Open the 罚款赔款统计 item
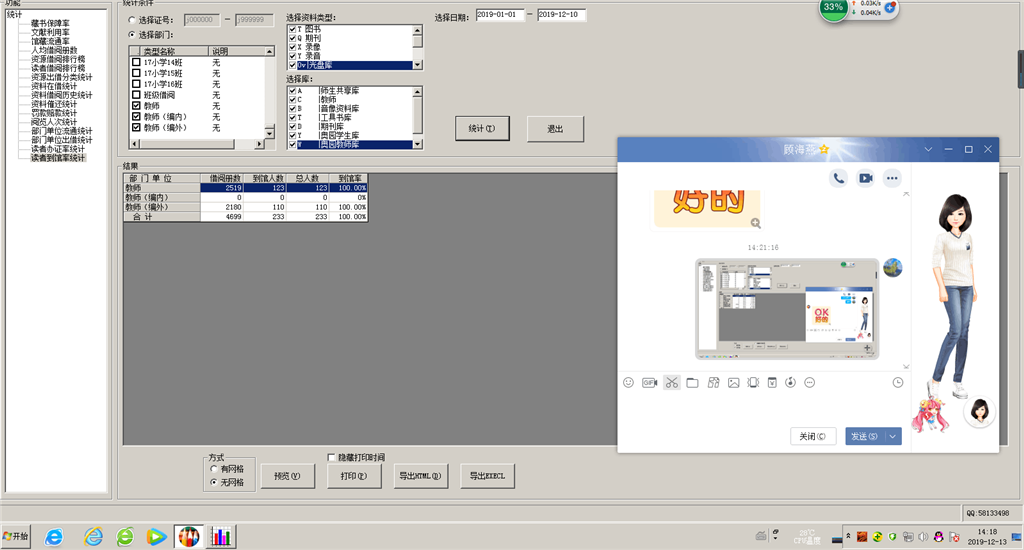The height and width of the screenshot is (550, 1024). [54, 113]
